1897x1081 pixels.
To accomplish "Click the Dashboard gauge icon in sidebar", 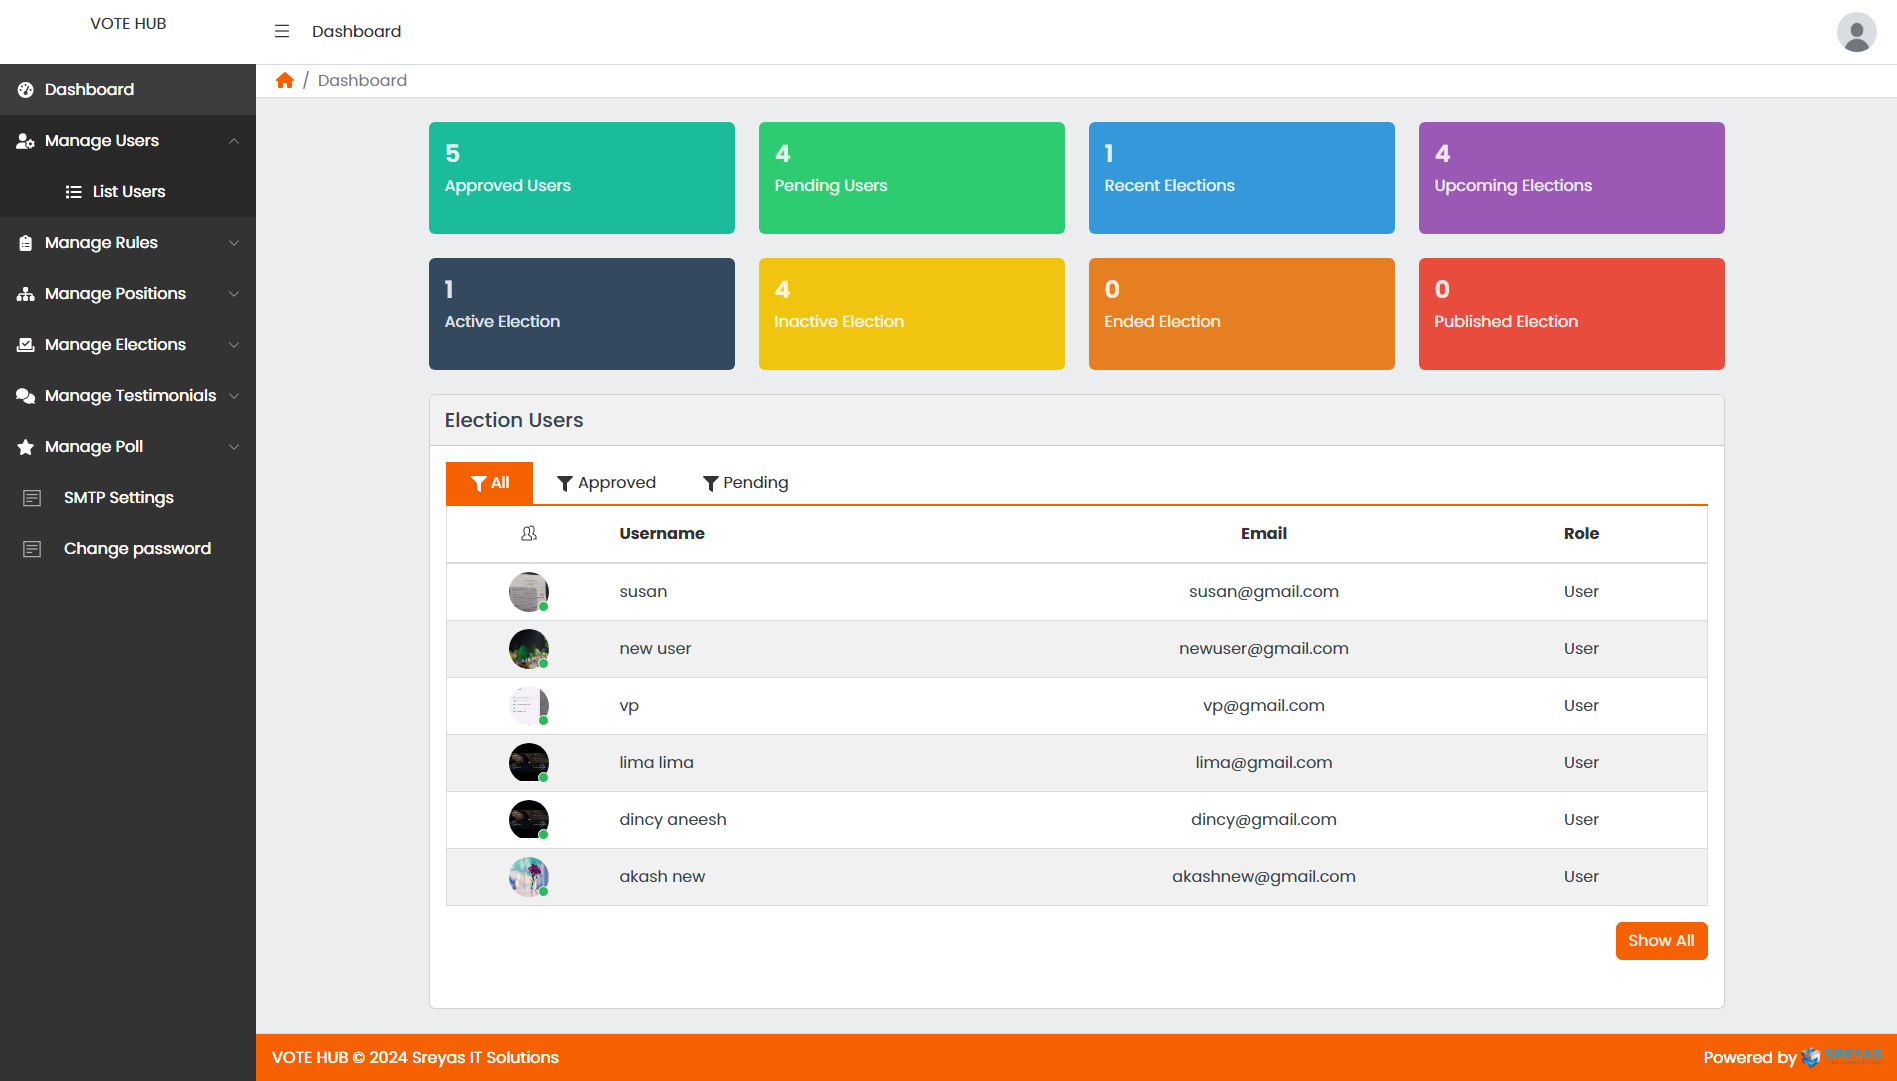I will pyautogui.click(x=26, y=90).
